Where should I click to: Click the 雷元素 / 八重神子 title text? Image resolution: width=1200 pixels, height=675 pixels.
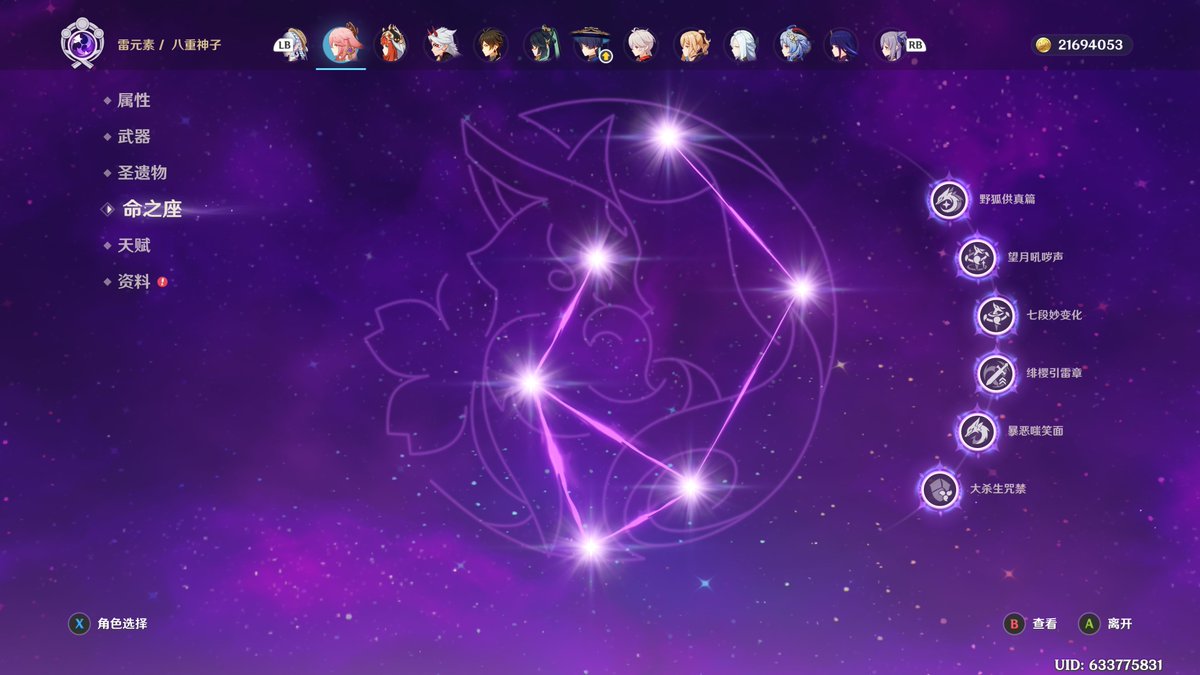pos(169,46)
